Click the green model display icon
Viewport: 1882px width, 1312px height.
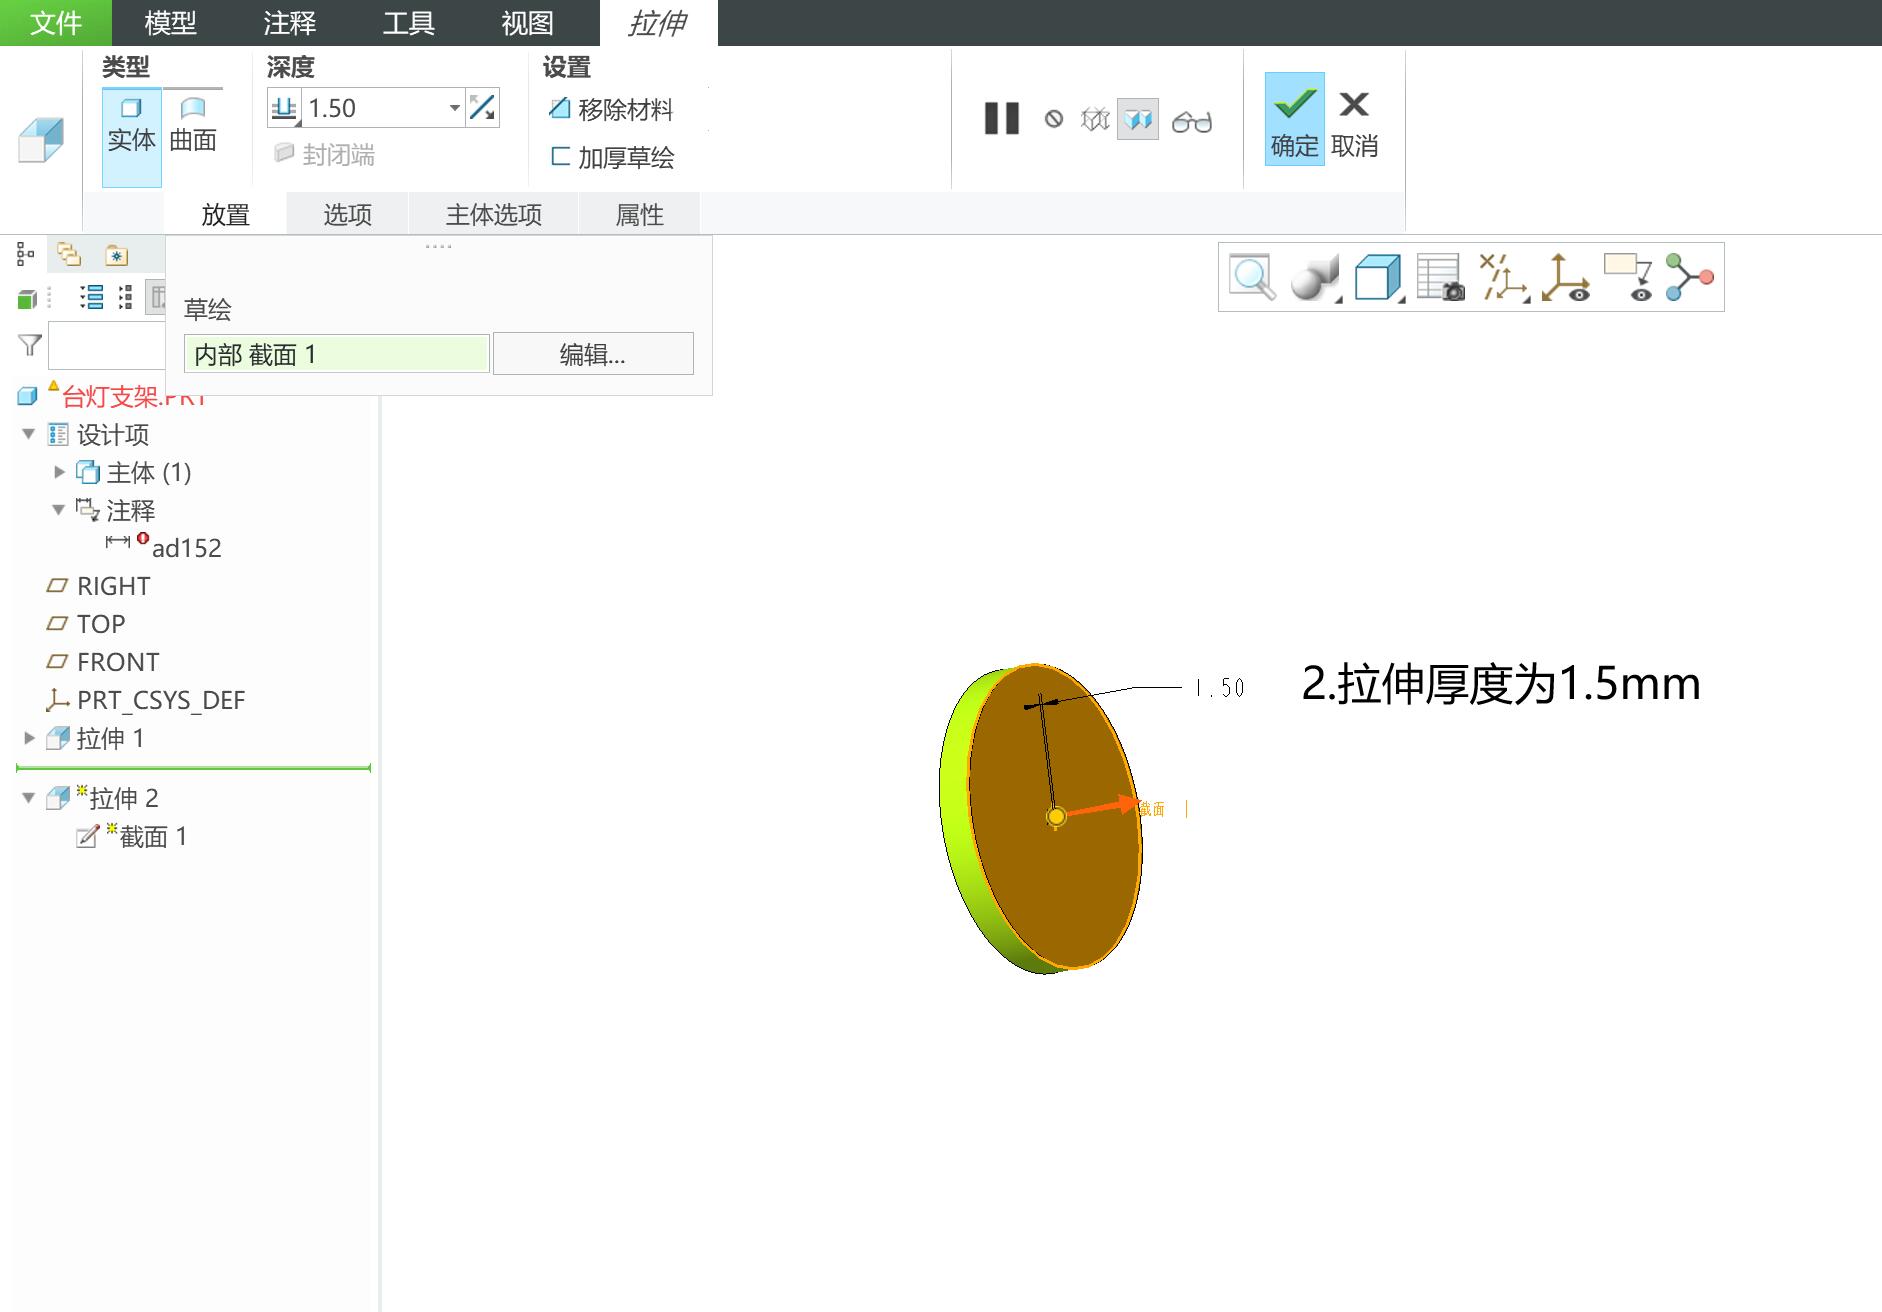coord(28,298)
